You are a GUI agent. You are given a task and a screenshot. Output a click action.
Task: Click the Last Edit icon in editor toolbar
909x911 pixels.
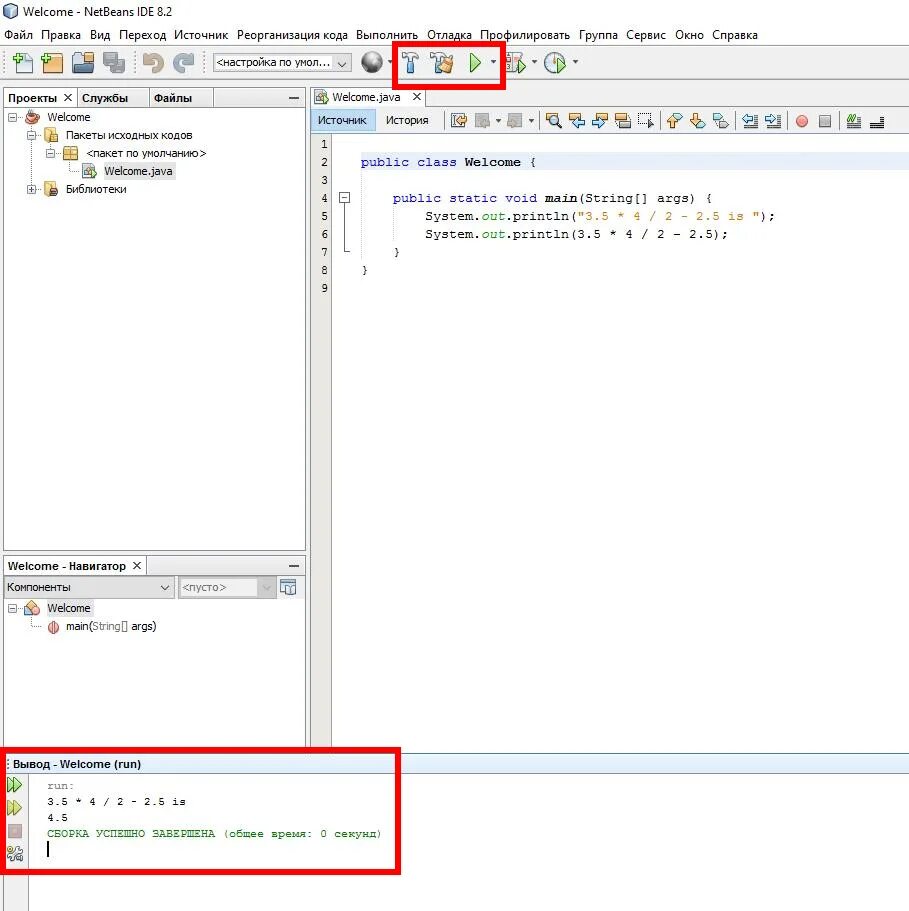click(x=459, y=120)
